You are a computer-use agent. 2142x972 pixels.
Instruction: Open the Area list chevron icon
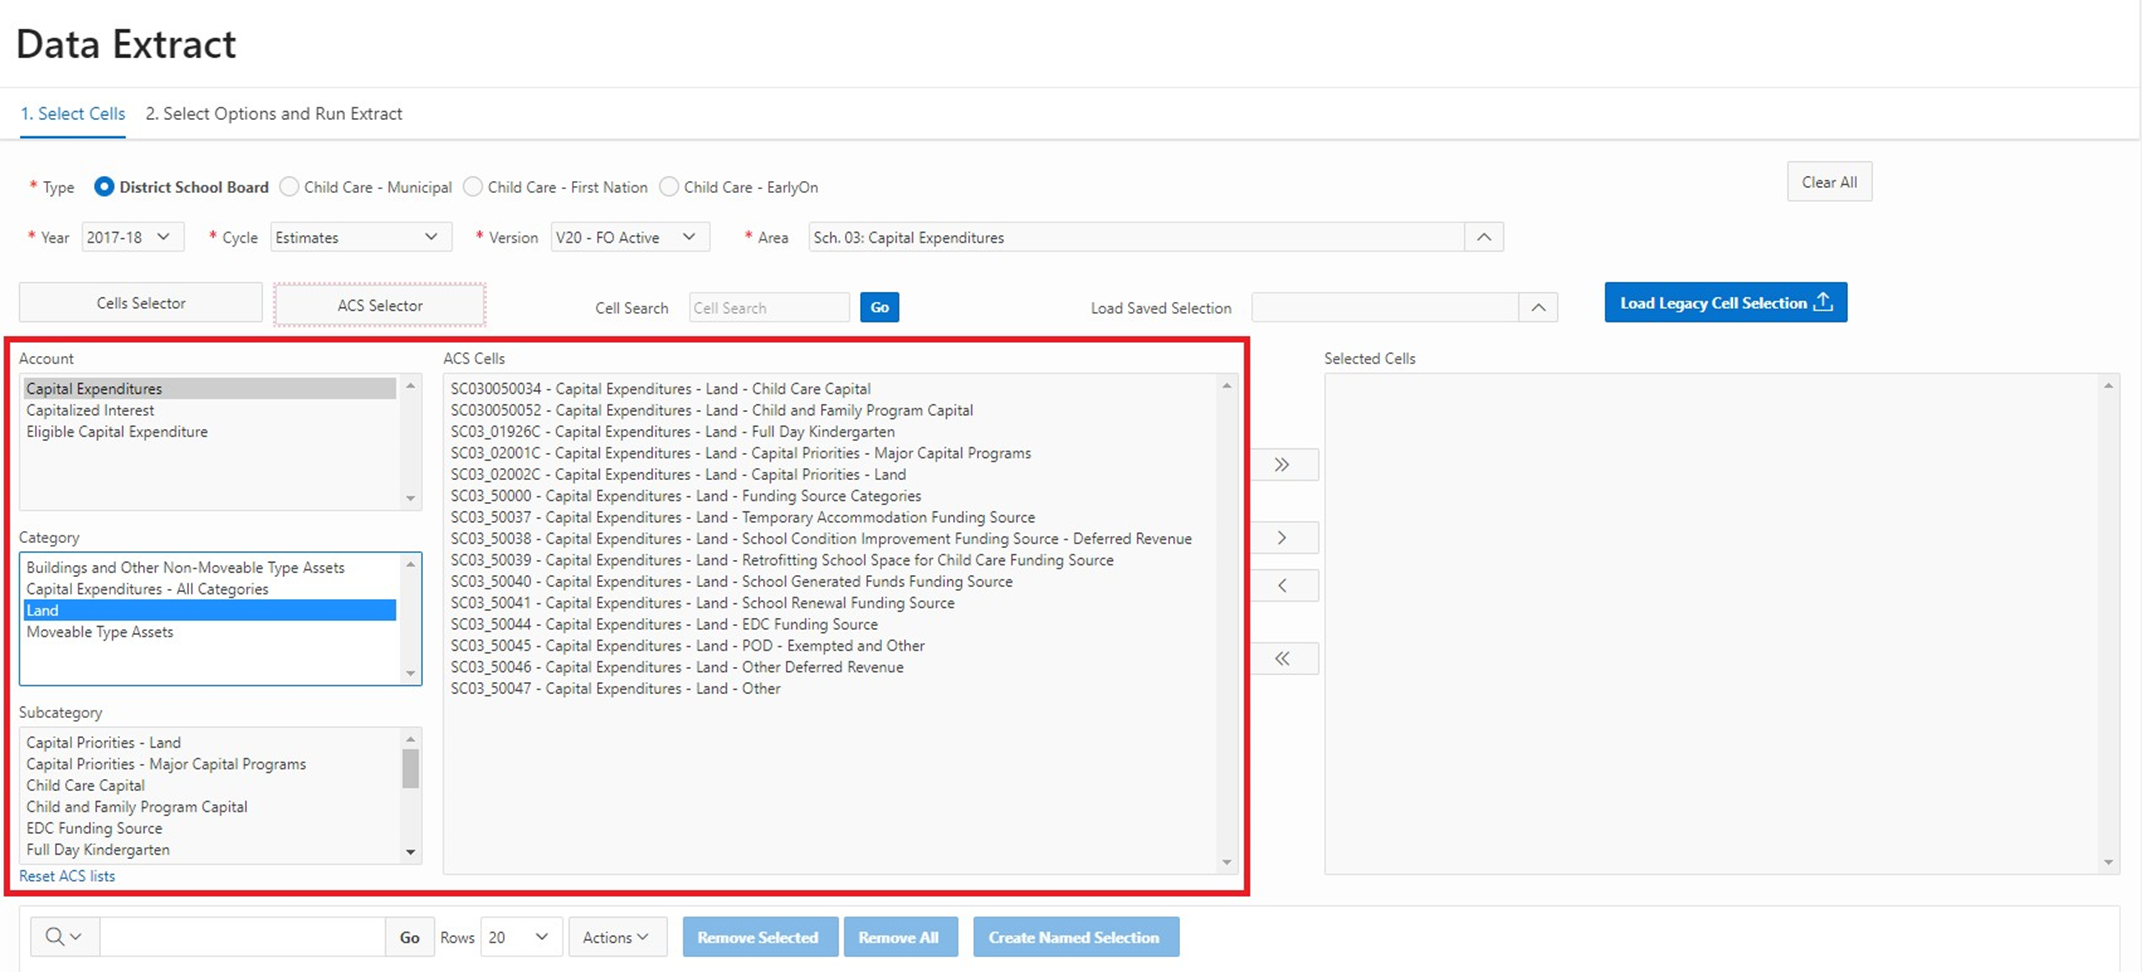pos(1484,238)
